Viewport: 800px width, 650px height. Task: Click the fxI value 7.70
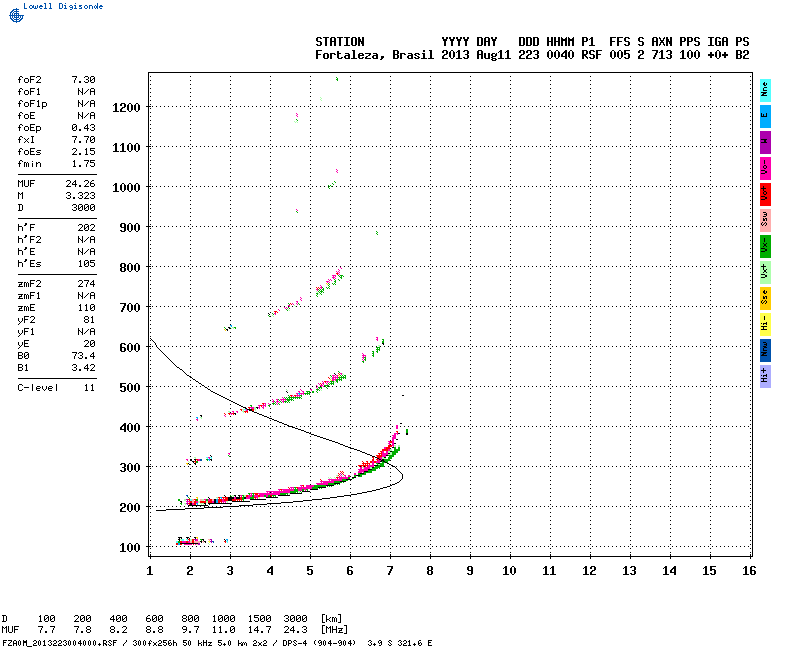click(x=83, y=140)
